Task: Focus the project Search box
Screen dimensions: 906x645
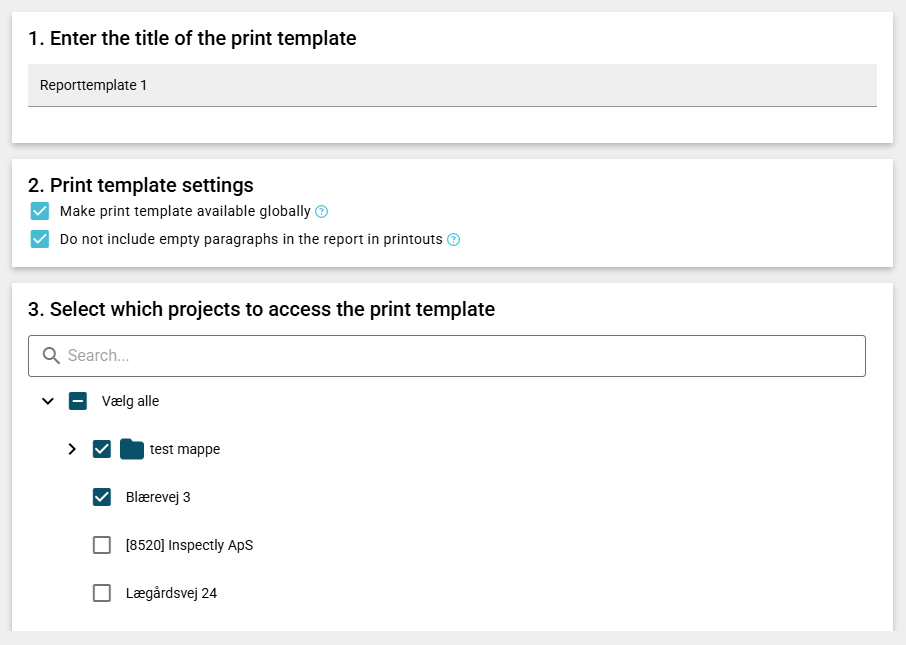Action: pos(460,356)
